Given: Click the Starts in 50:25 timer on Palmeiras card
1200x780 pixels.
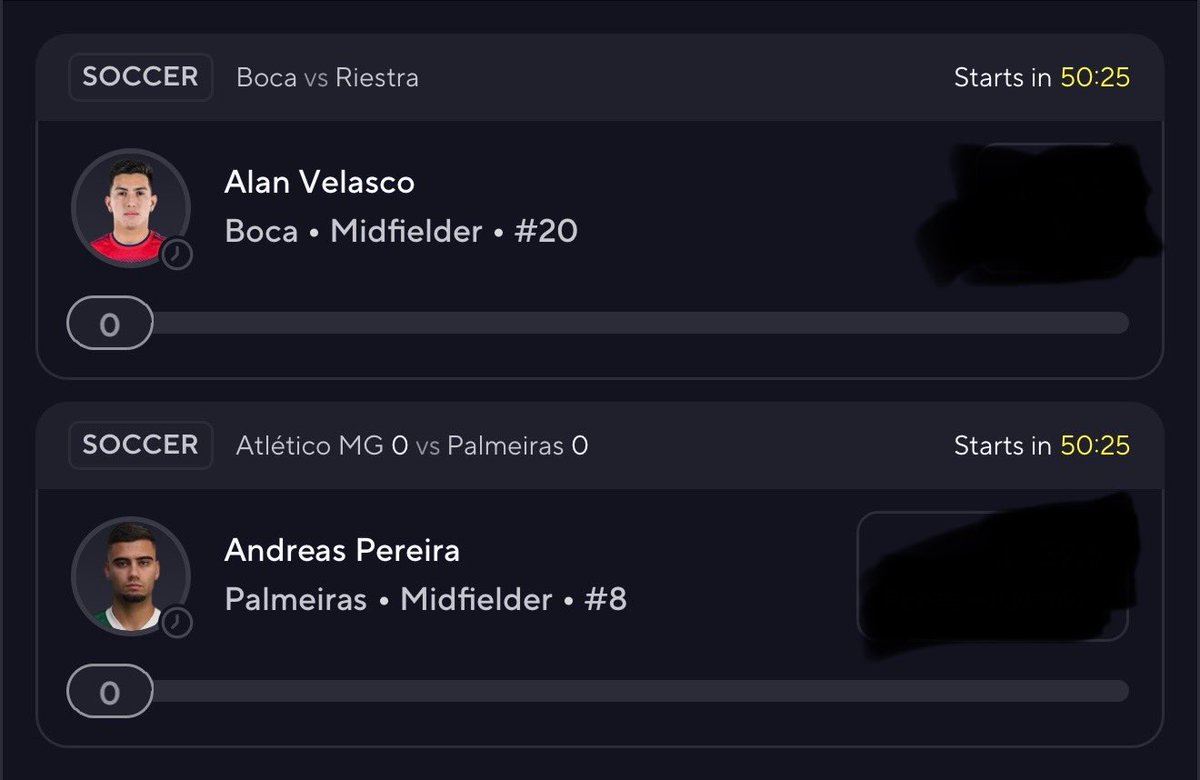Looking at the screenshot, I should pyautogui.click(x=1042, y=445).
